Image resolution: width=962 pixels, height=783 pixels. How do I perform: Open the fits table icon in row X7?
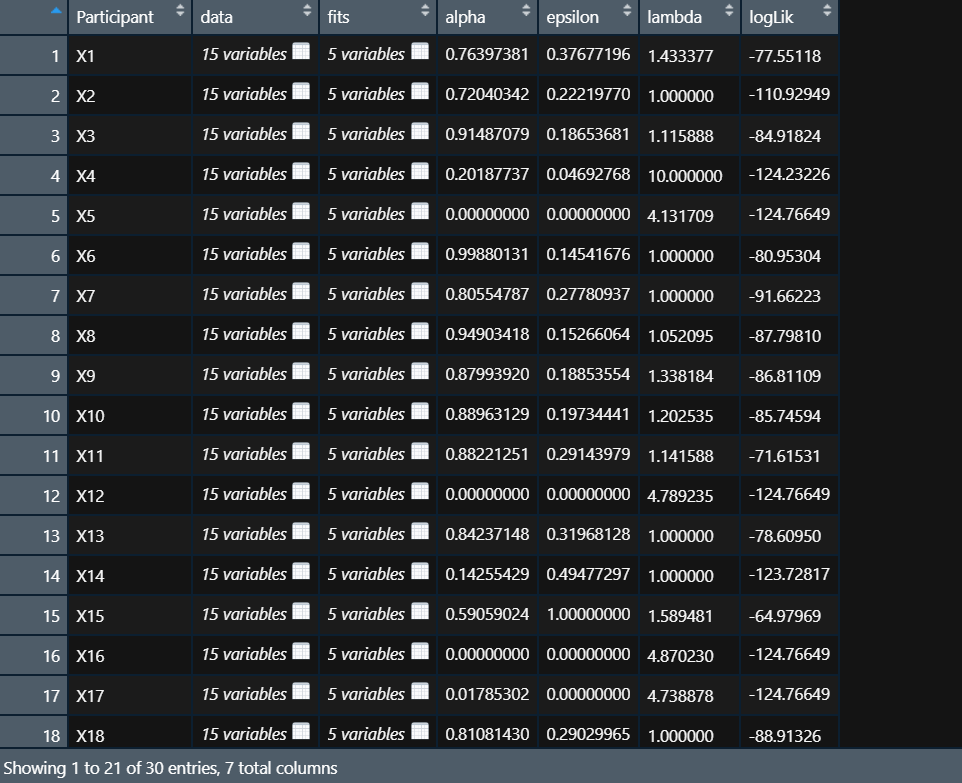[420, 291]
